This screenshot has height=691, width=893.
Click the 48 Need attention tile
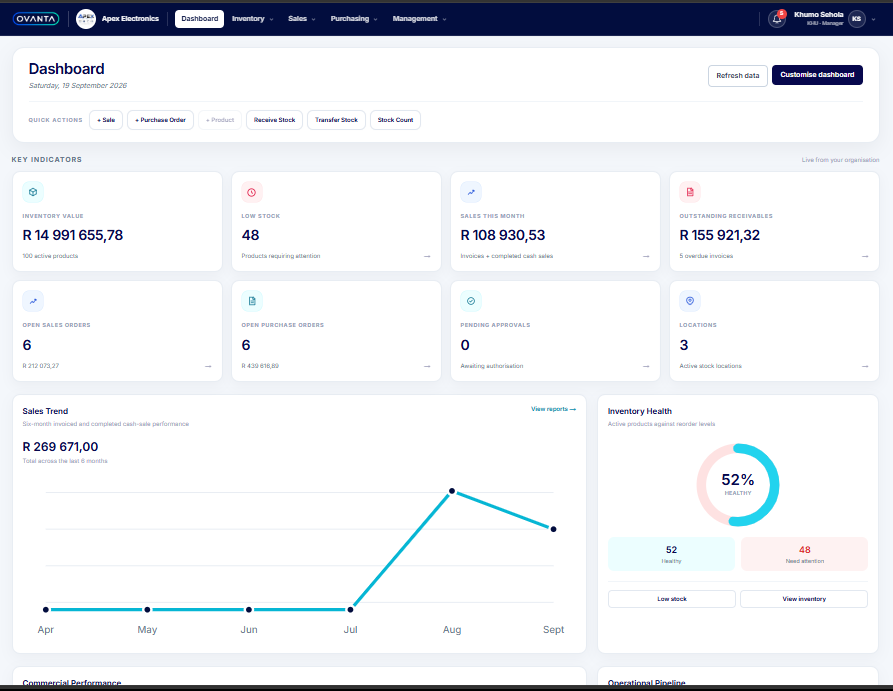804,554
